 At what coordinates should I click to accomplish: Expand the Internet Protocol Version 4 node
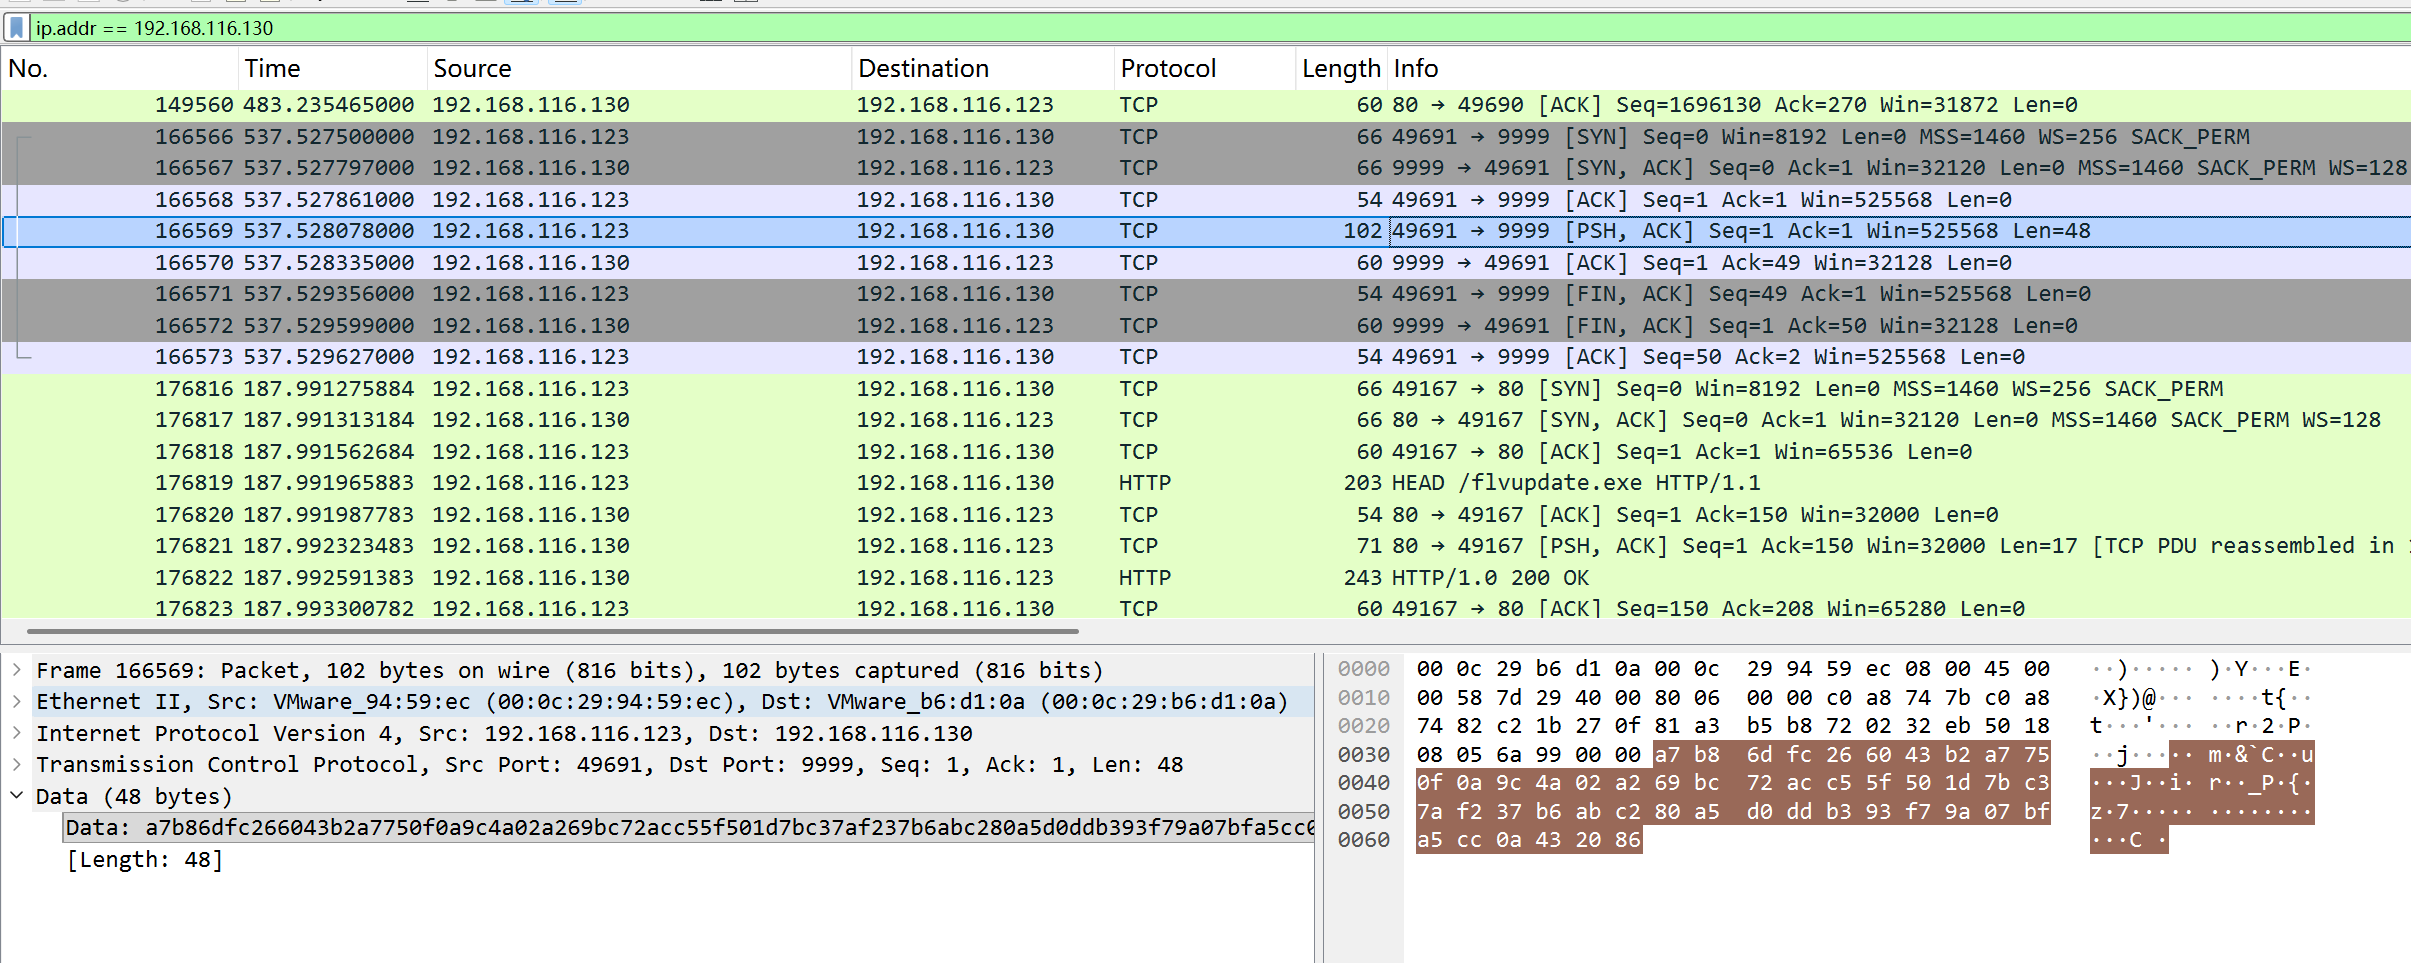click(x=17, y=733)
